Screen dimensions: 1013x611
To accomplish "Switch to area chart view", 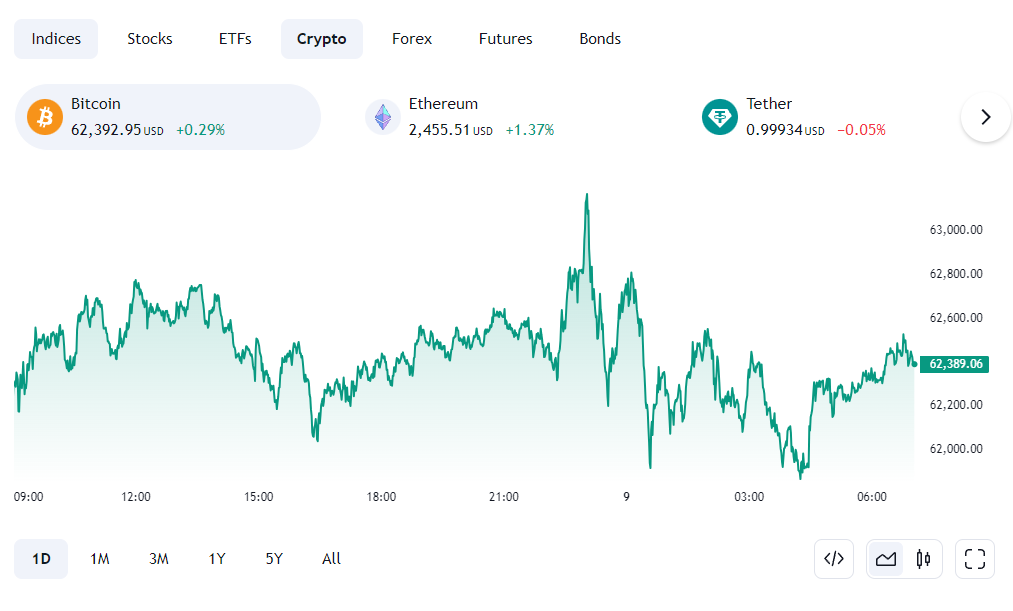I will [886, 559].
